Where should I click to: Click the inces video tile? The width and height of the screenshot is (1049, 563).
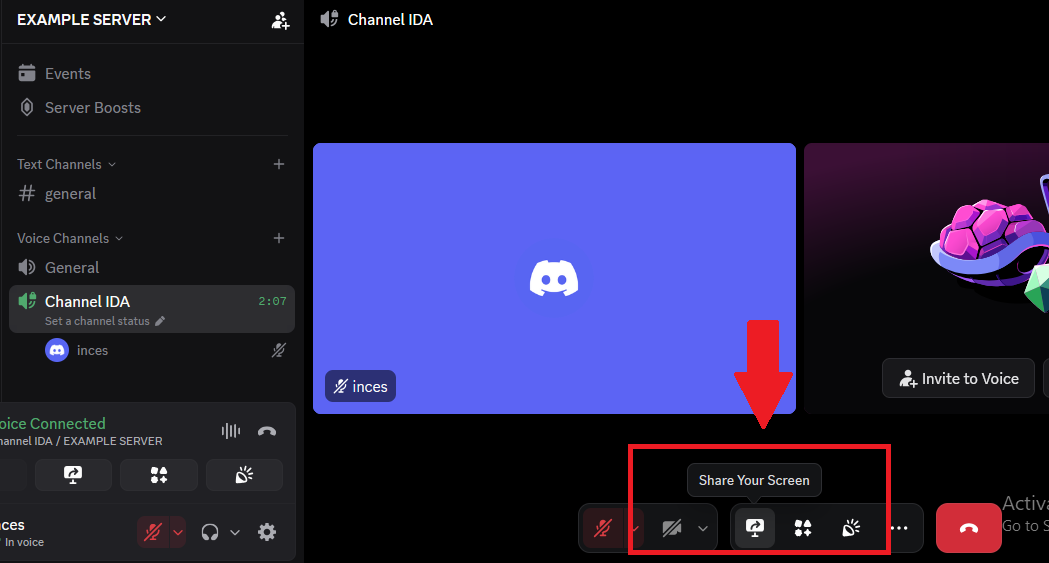pos(555,278)
